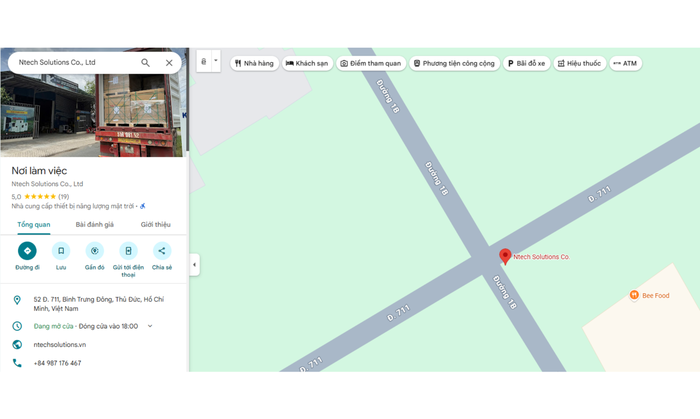This screenshot has height=419, width=700.
Task: Show ATM locations on the map
Action: (624, 63)
